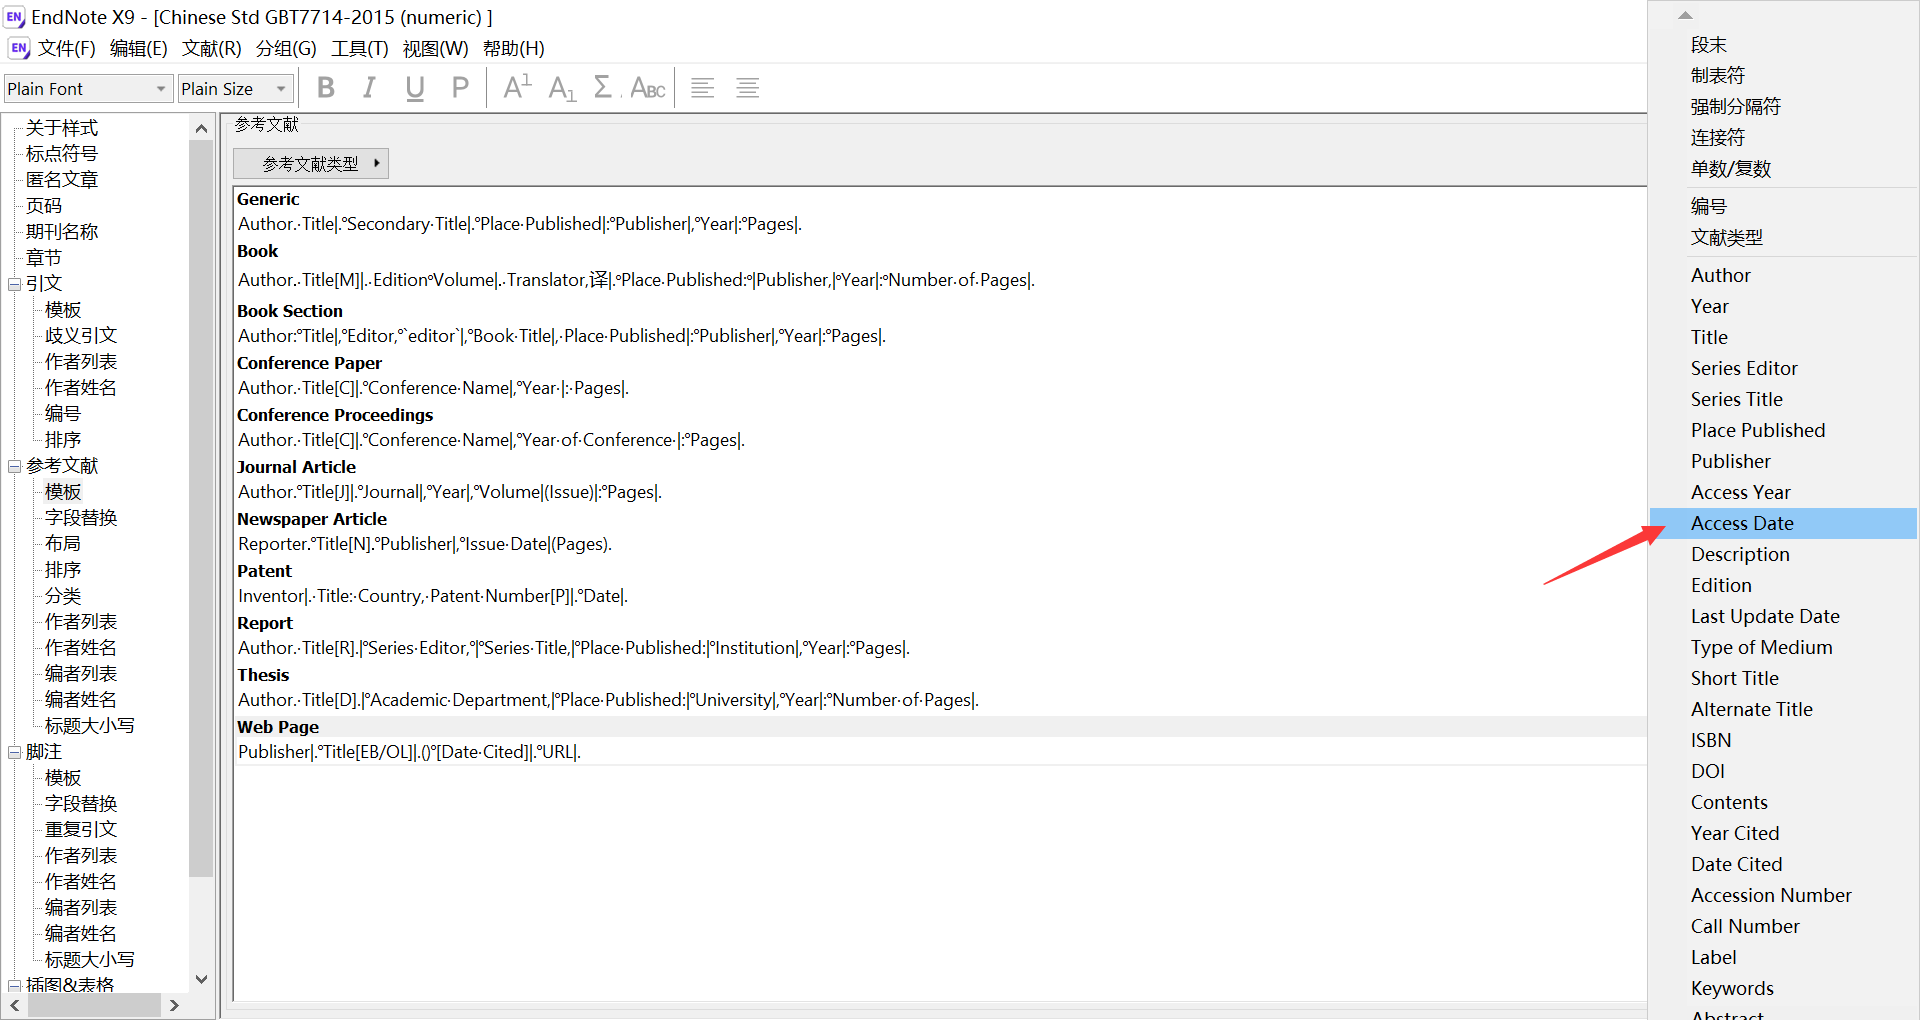Insert the DOI field
1920x1020 pixels.
pos(1783,771)
